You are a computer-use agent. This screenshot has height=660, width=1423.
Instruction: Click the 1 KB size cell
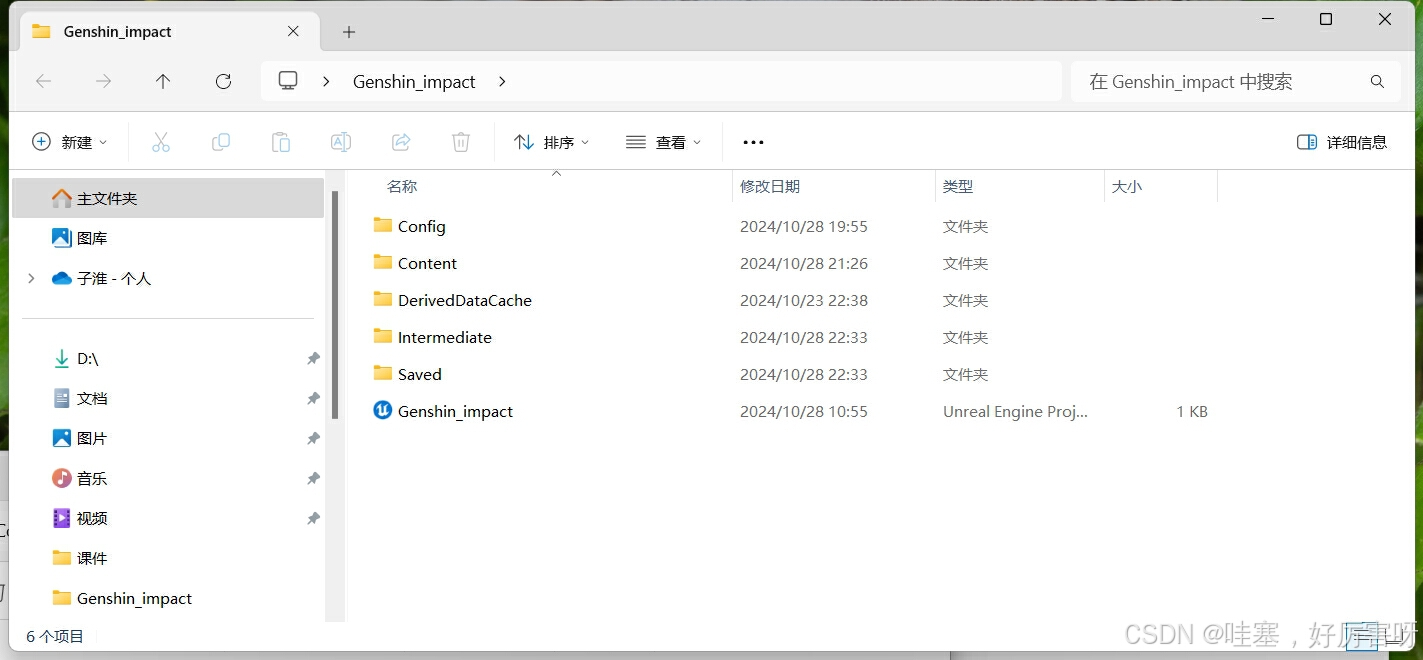coord(1192,411)
